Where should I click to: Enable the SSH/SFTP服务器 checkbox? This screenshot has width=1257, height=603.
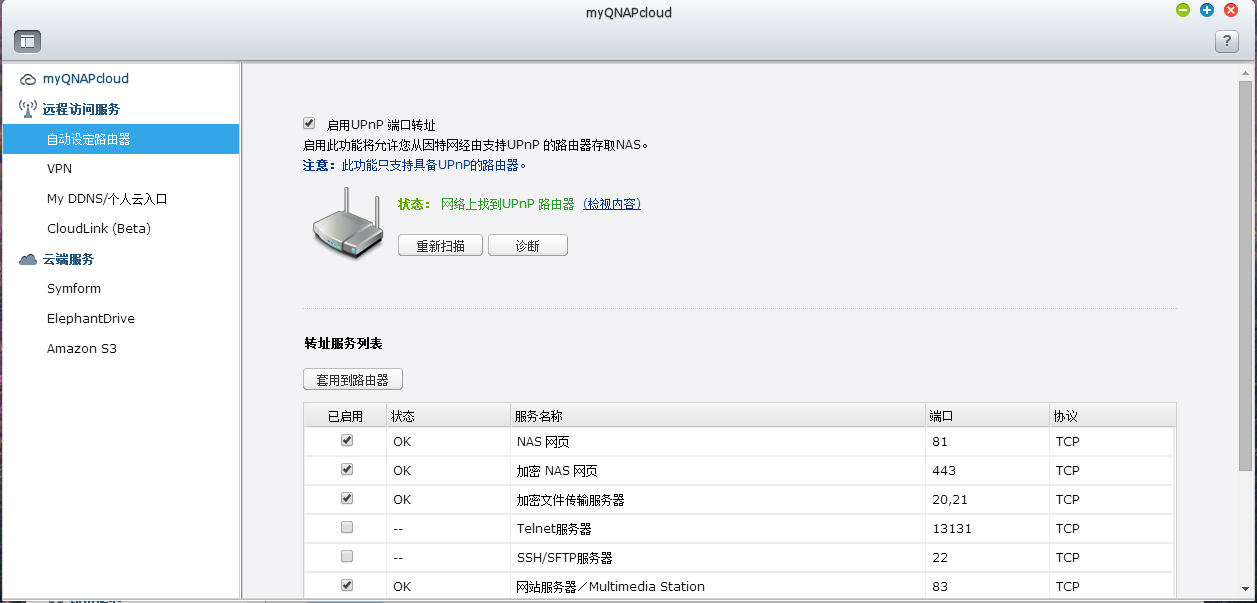tap(347, 556)
